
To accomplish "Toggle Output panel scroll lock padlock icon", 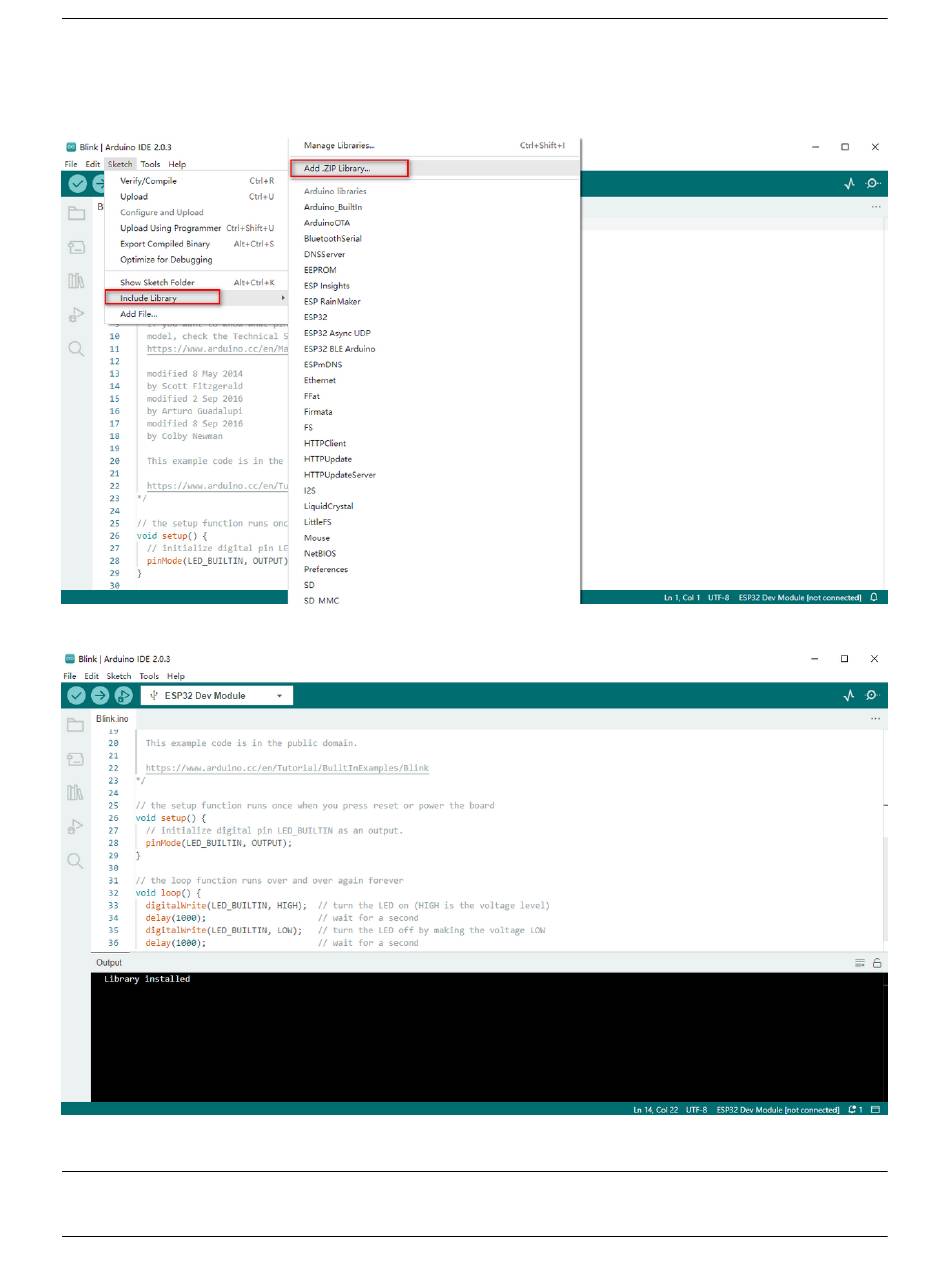I will 877,963.
